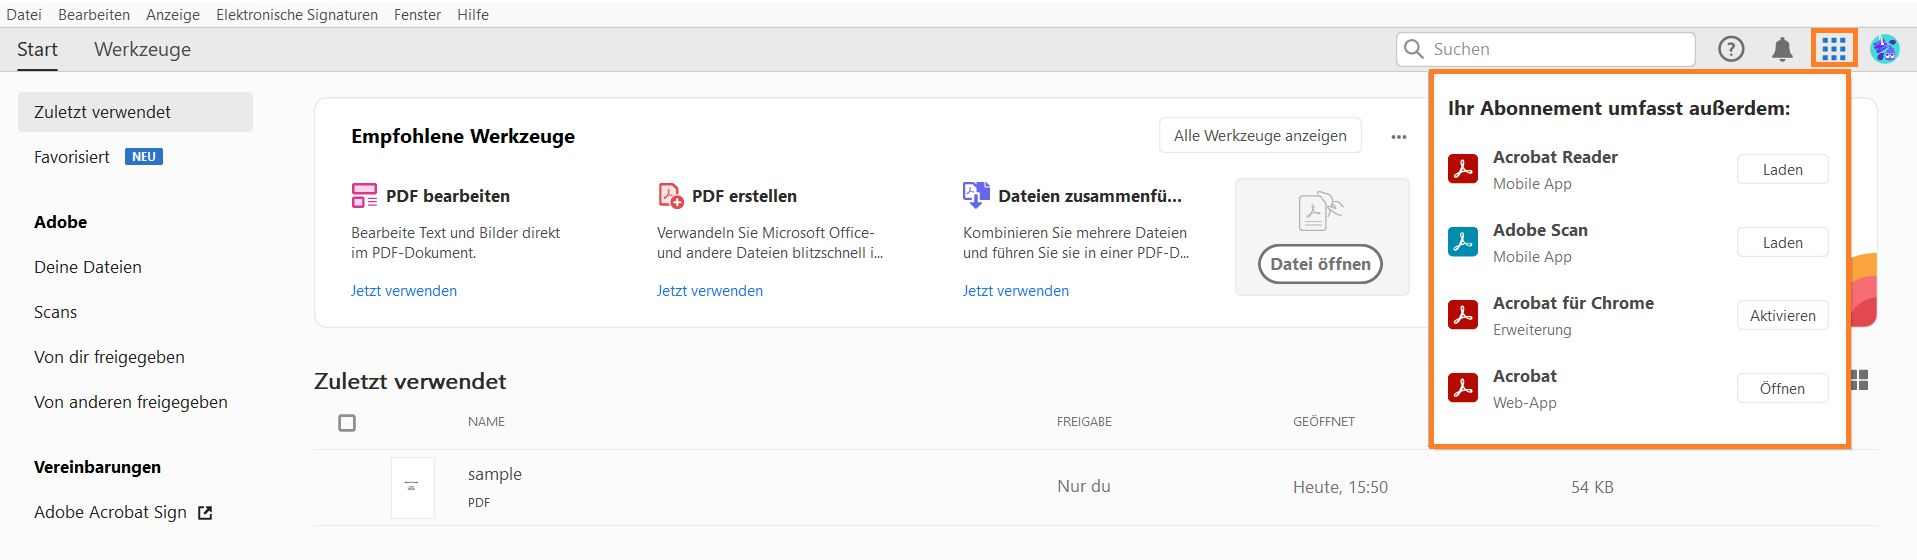The height and width of the screenshot is (560, 1917).
Task: Click Jetzt verwenden under PDF erstellen
Action: click(710, 291)
